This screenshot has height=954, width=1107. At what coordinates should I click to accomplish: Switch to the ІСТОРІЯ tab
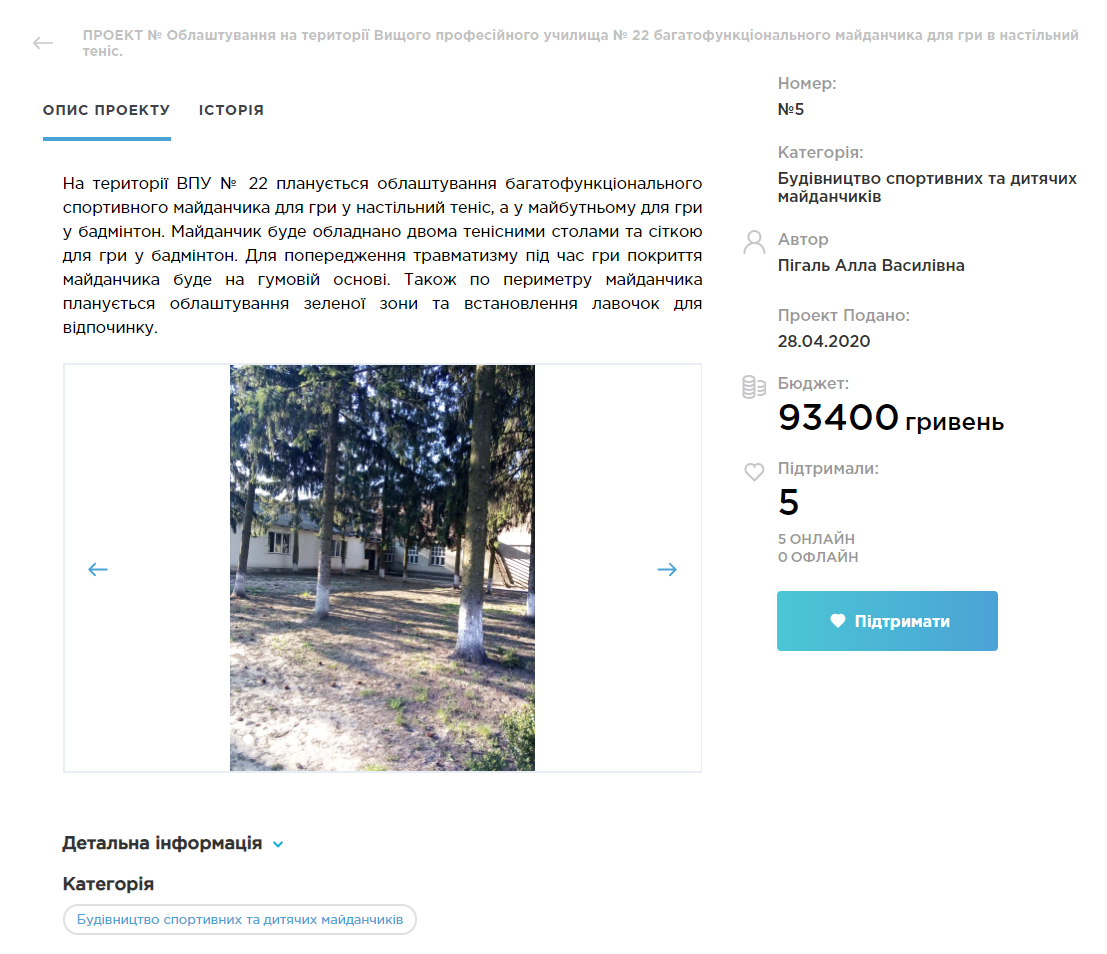231,110
